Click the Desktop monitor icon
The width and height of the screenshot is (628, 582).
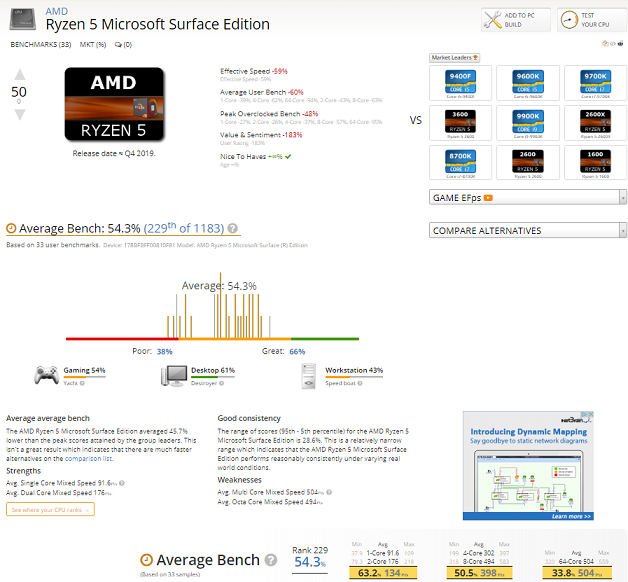click(174, 376)
